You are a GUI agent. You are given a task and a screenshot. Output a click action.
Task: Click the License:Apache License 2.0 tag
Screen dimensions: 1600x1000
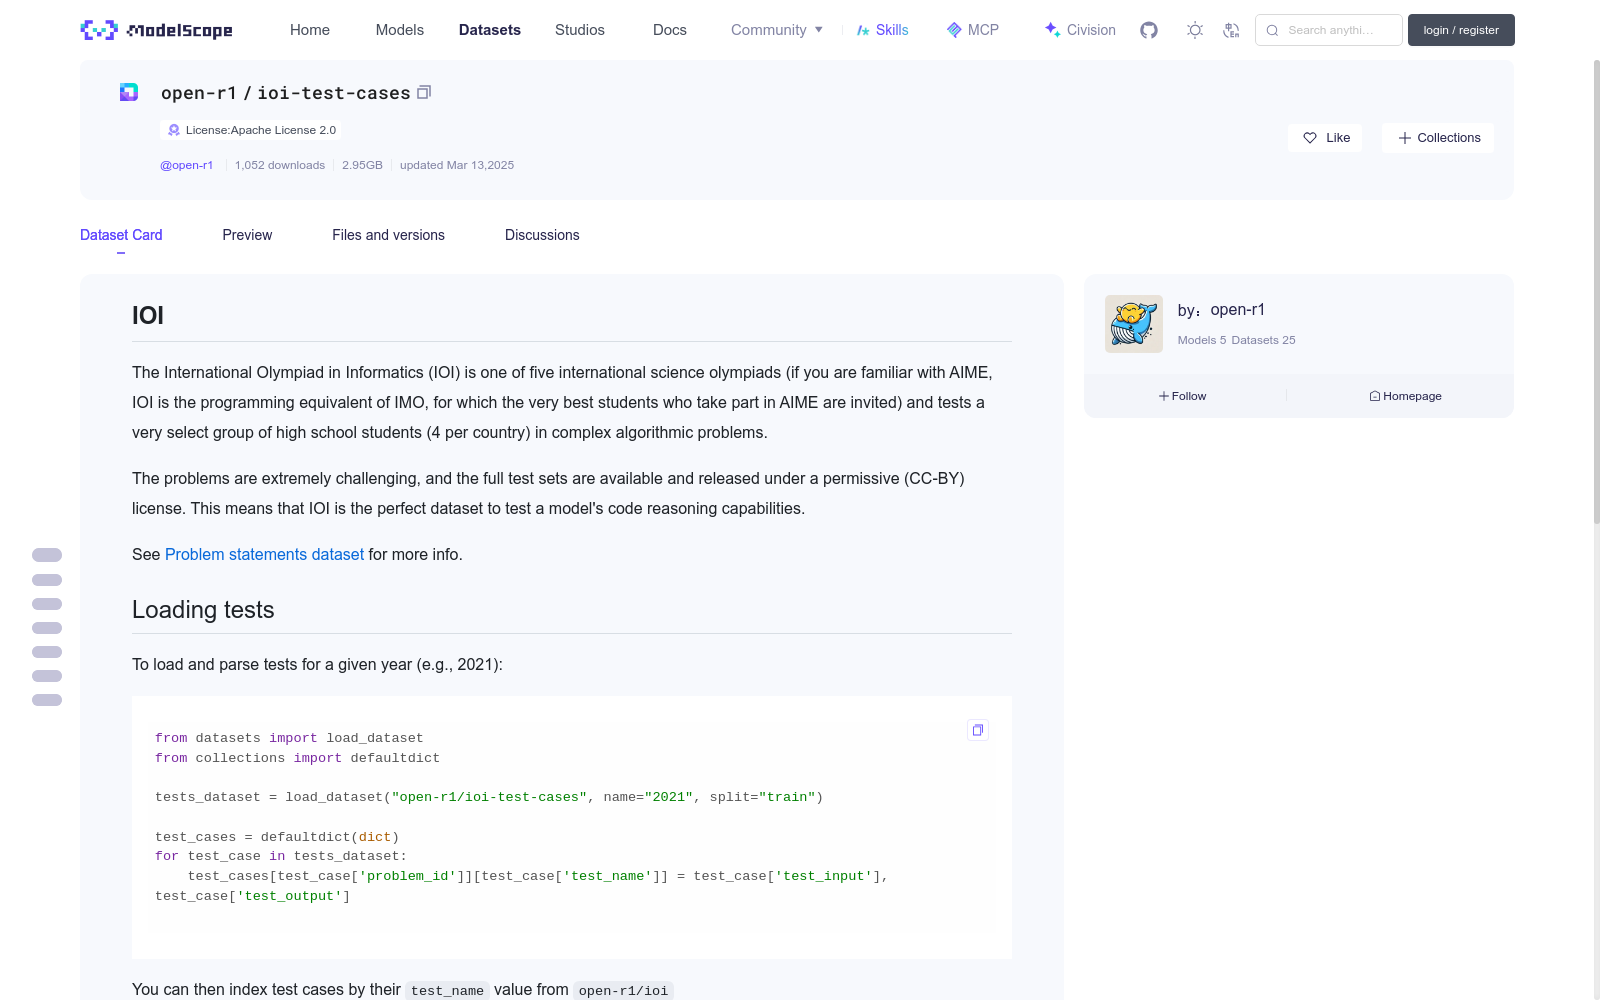tap(252, 130)
